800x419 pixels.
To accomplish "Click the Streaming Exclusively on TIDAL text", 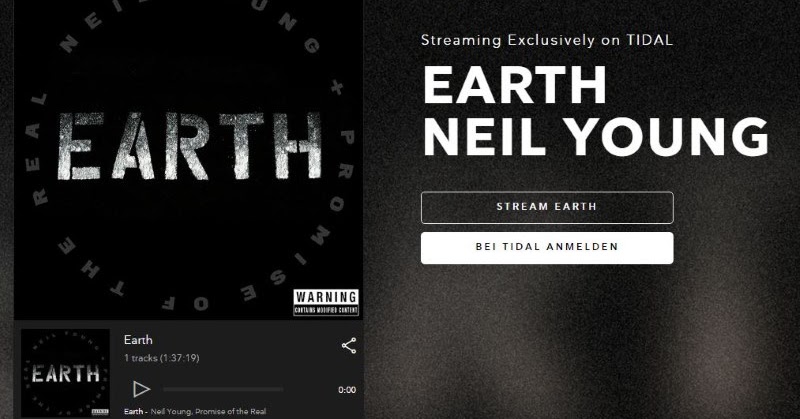I will [x=547, y=40].
